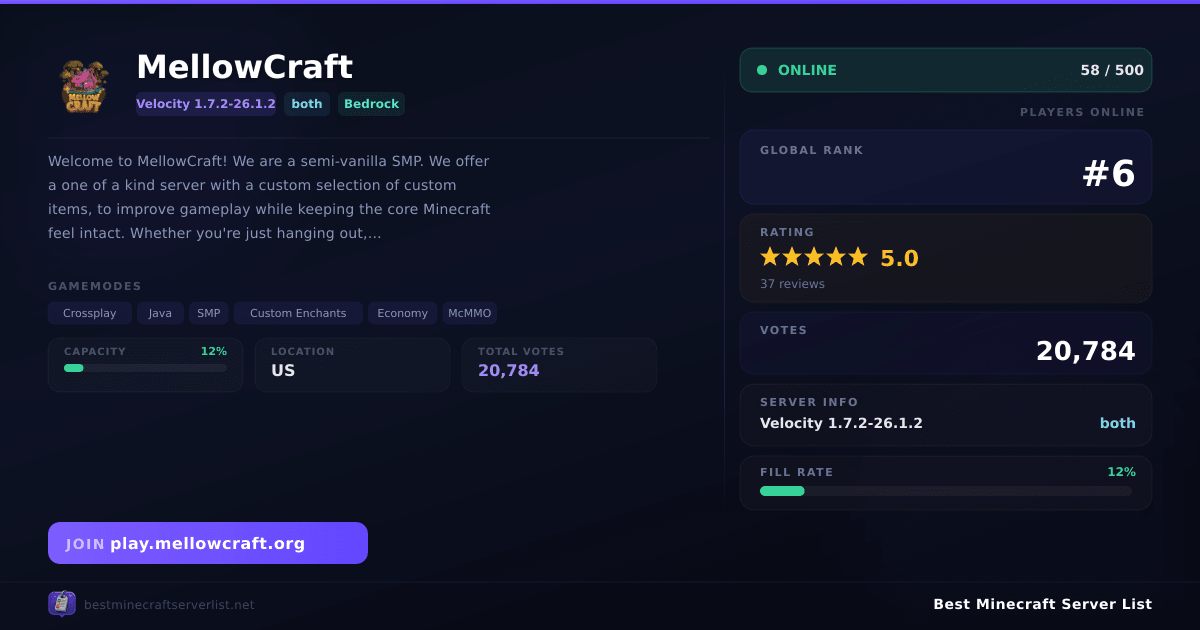Click the Fill Rate progress bar
Viewport: 1200px width, 630px height.
tap(946, 491)
